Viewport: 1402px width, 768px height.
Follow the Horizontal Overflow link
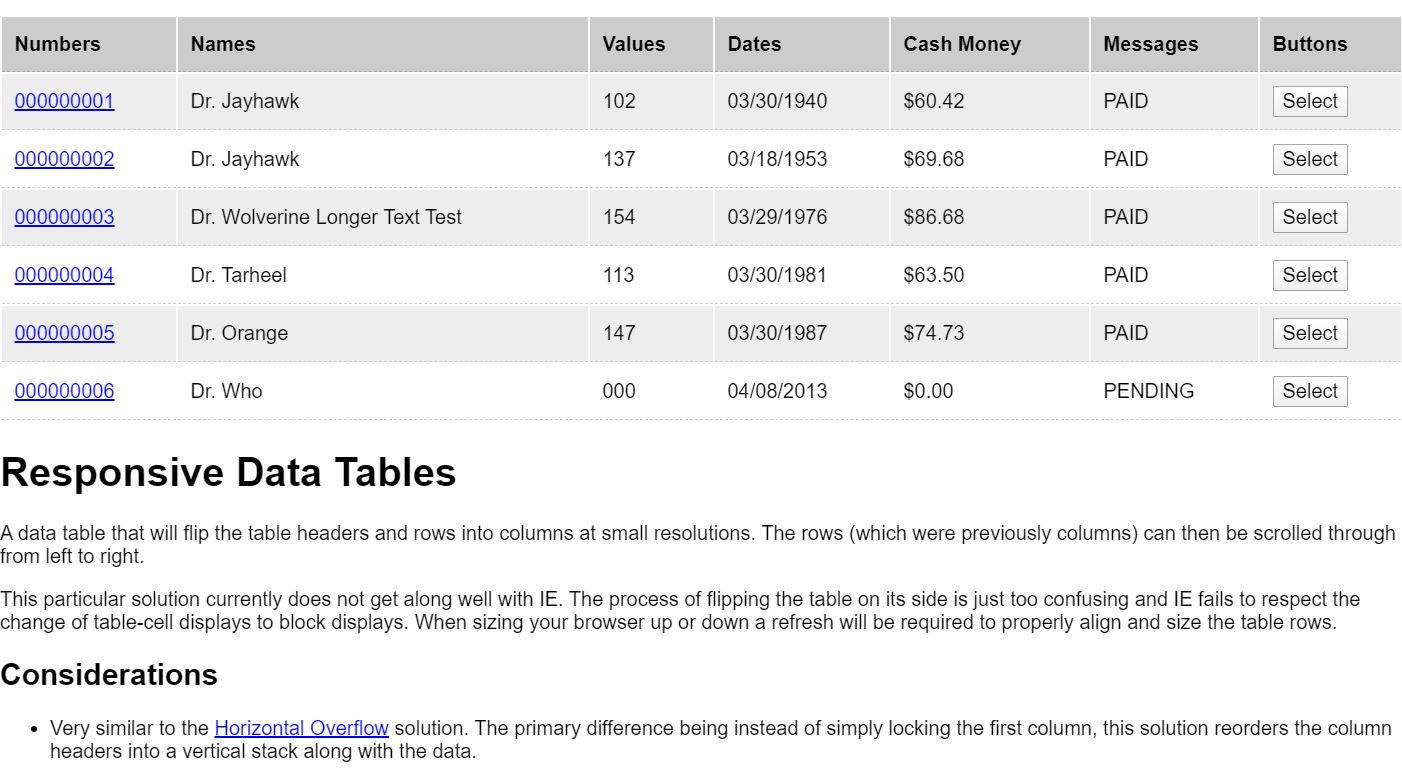click(301, 728)
